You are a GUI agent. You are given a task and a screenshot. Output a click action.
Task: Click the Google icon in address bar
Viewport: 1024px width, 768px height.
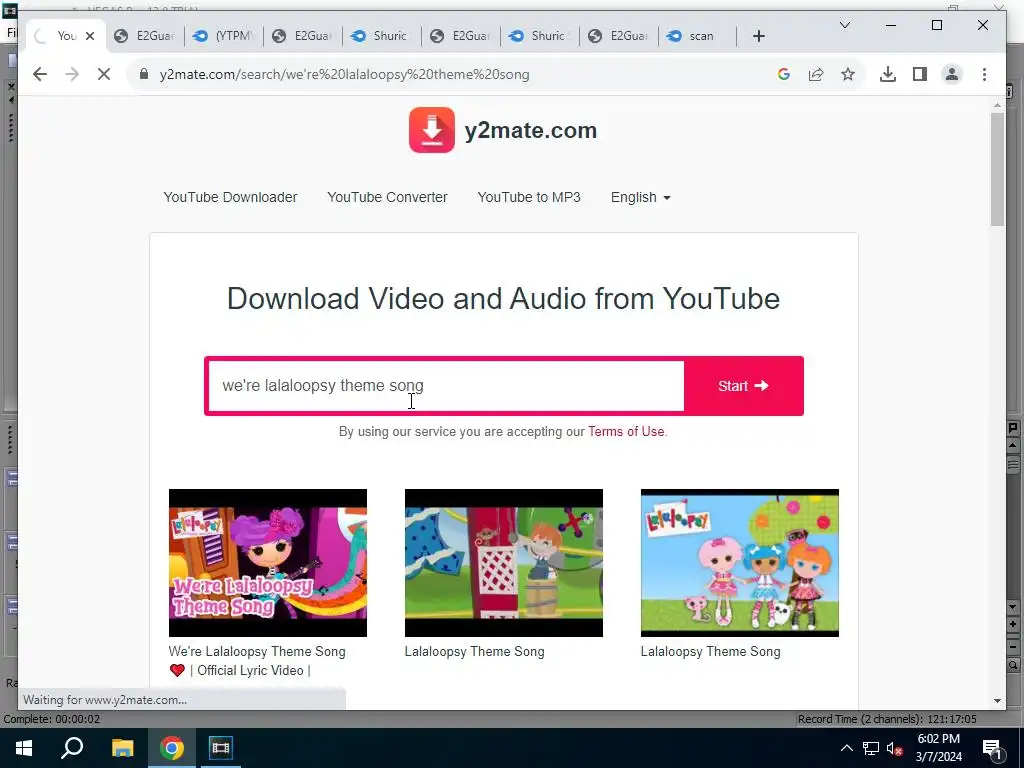(x=784, y=74)
